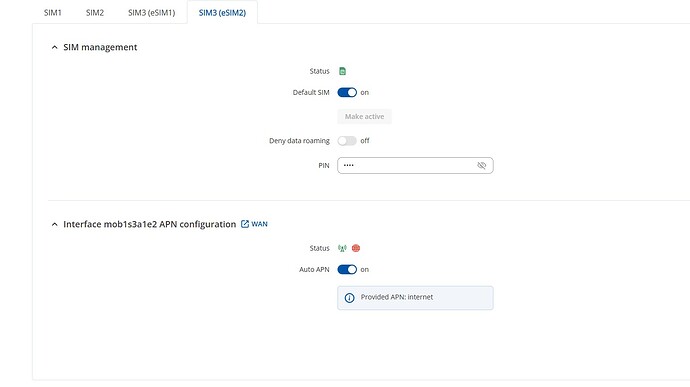Disable the Auto APN toggle
Image resolution: width=690 pixels, height=387 pixels.
click(x=347, y=269)
